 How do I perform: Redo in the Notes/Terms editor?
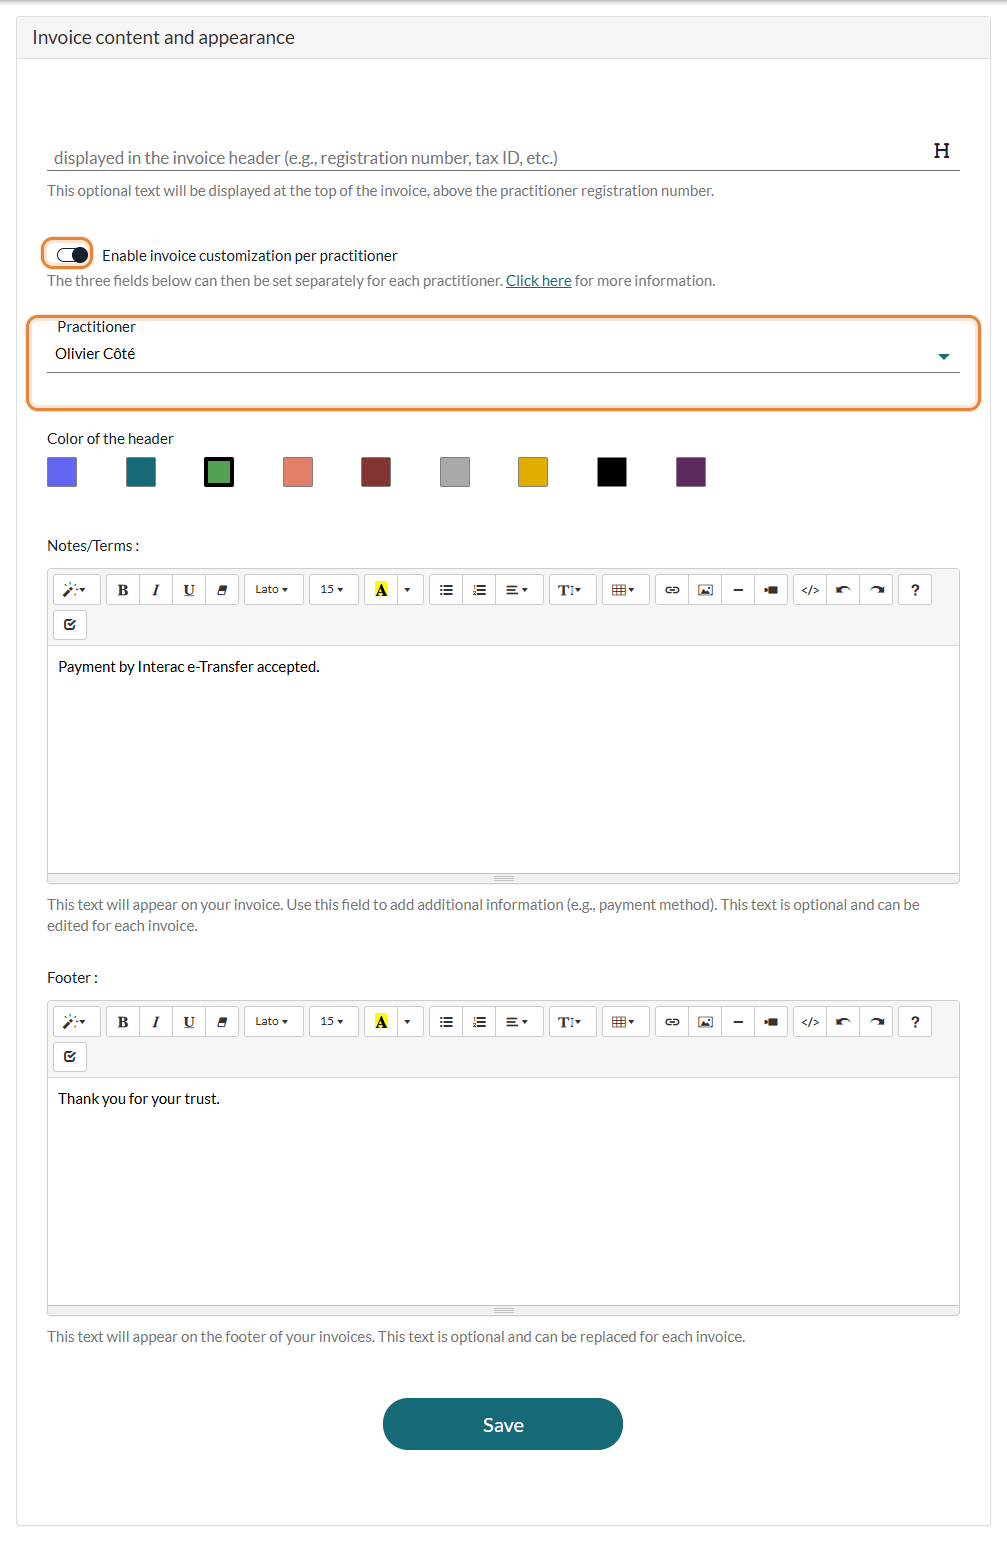(876, 590)
